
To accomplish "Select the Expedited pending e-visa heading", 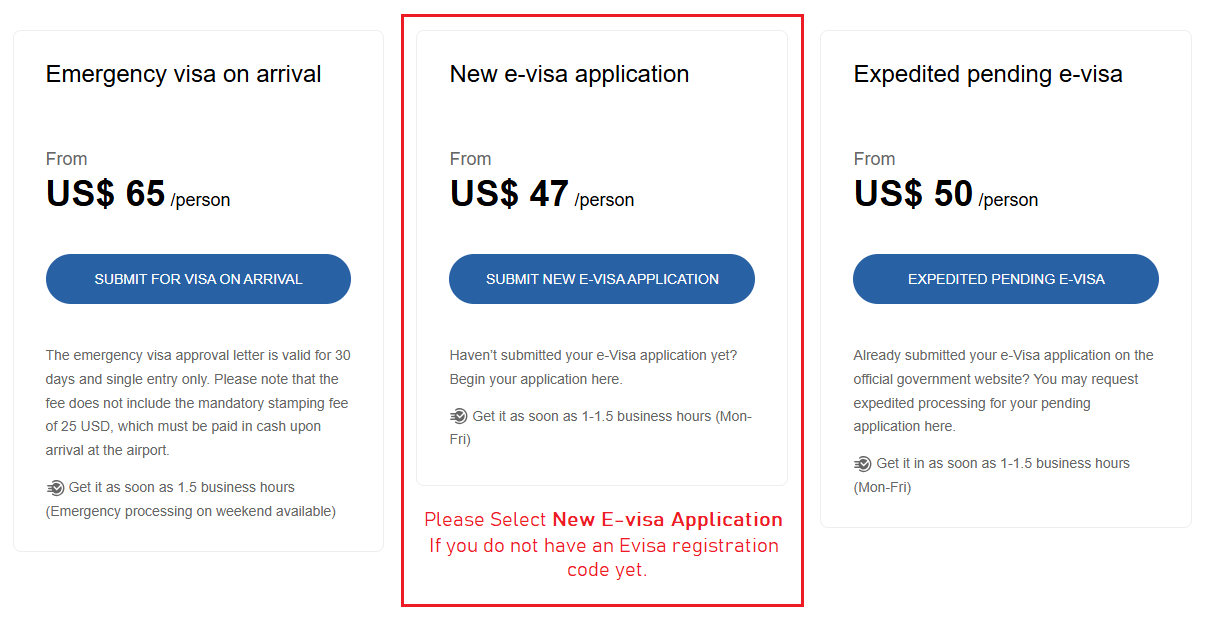I will (988, 74).
